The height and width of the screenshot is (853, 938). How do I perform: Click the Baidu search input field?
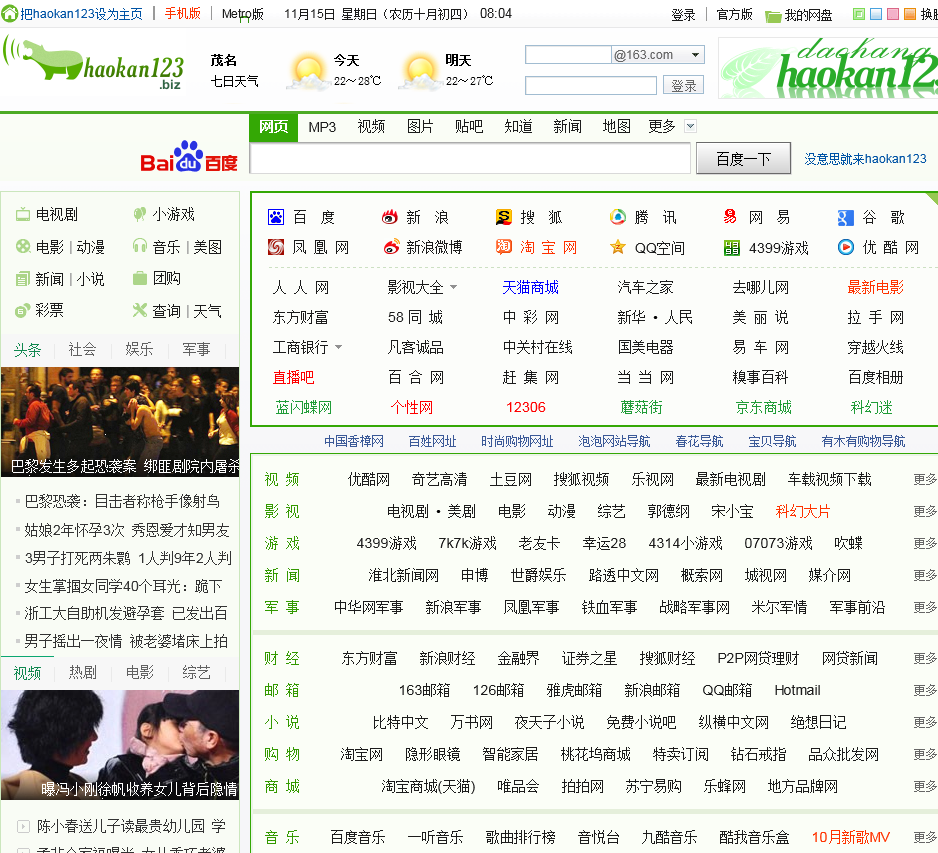[470, 159]
